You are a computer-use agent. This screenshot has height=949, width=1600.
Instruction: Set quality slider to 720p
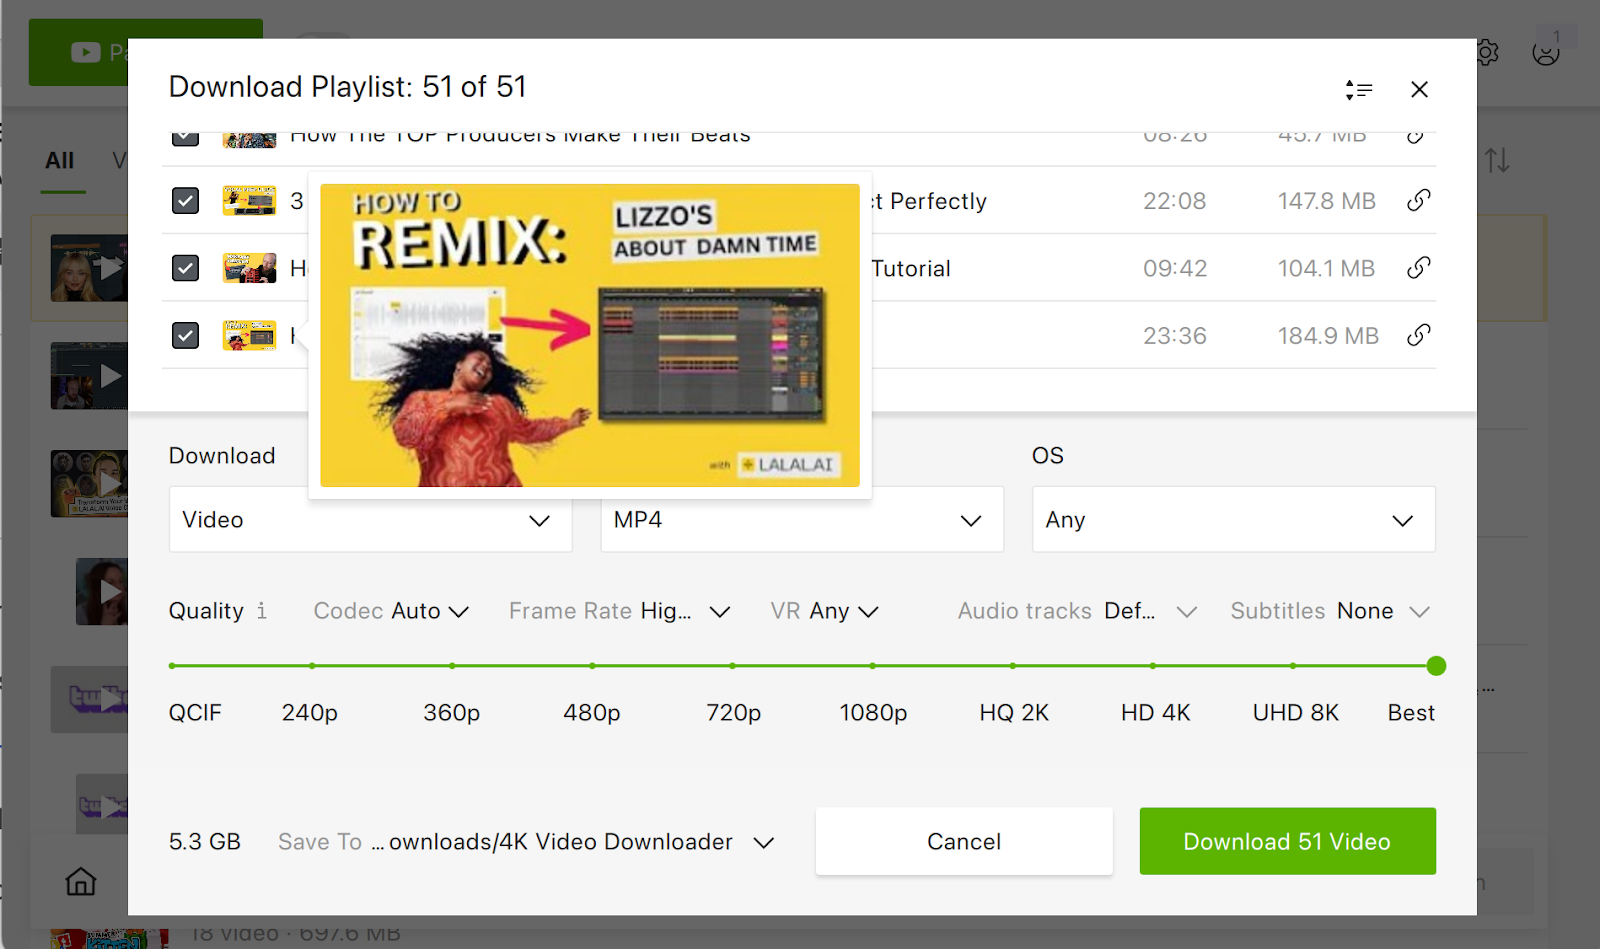coord(732,666)
